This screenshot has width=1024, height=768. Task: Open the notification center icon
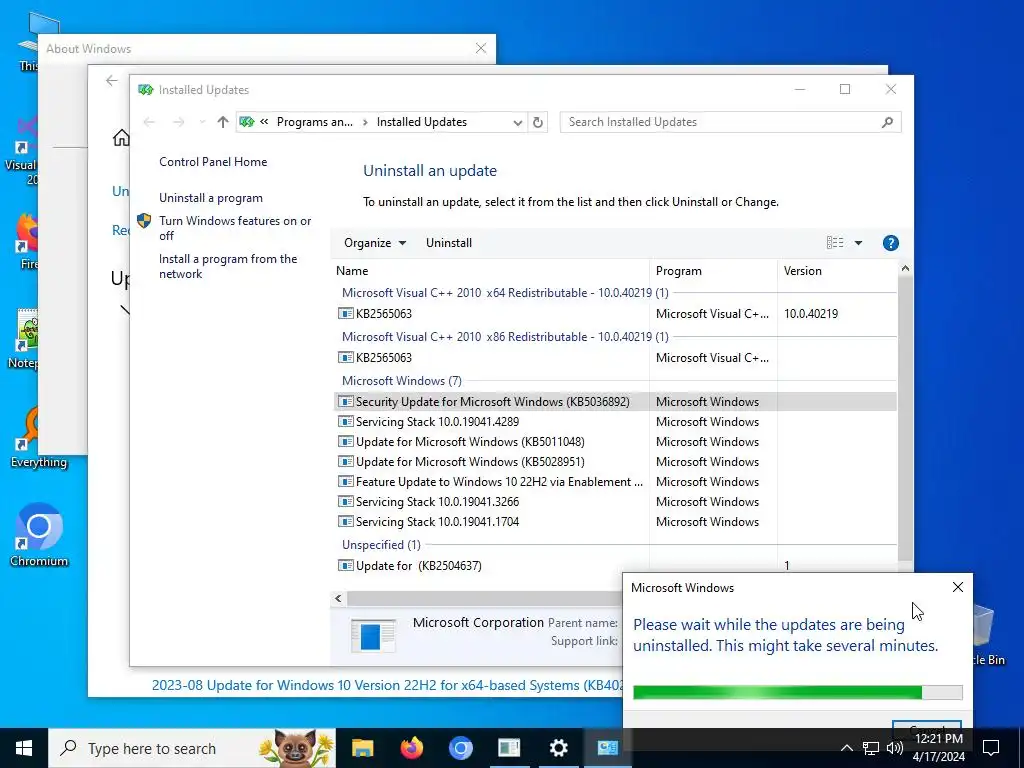pos(991,748)
